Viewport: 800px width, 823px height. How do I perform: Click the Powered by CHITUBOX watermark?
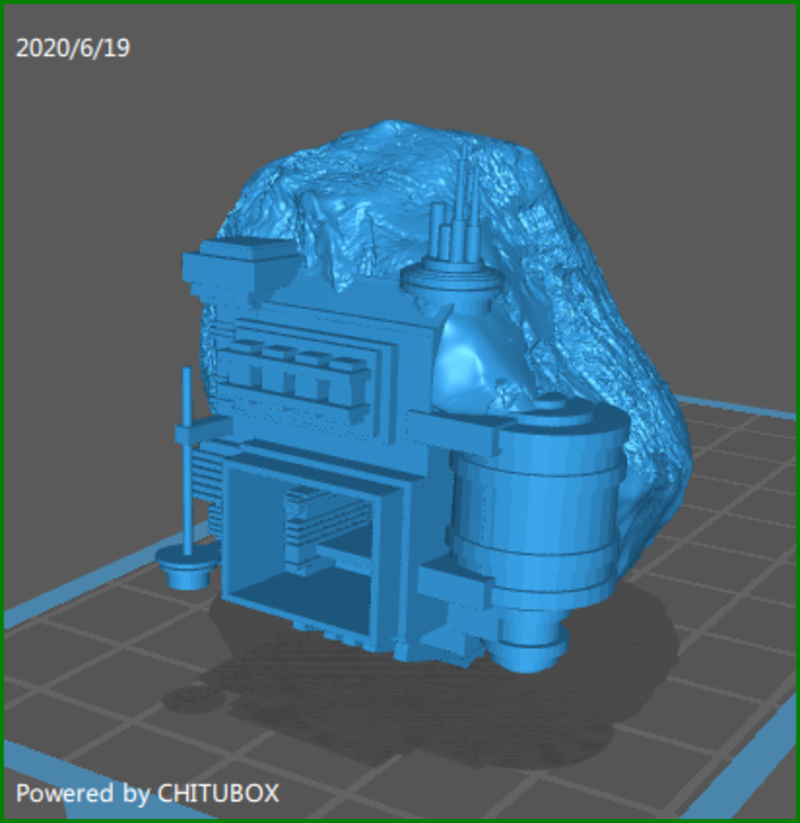coord(151,795)
